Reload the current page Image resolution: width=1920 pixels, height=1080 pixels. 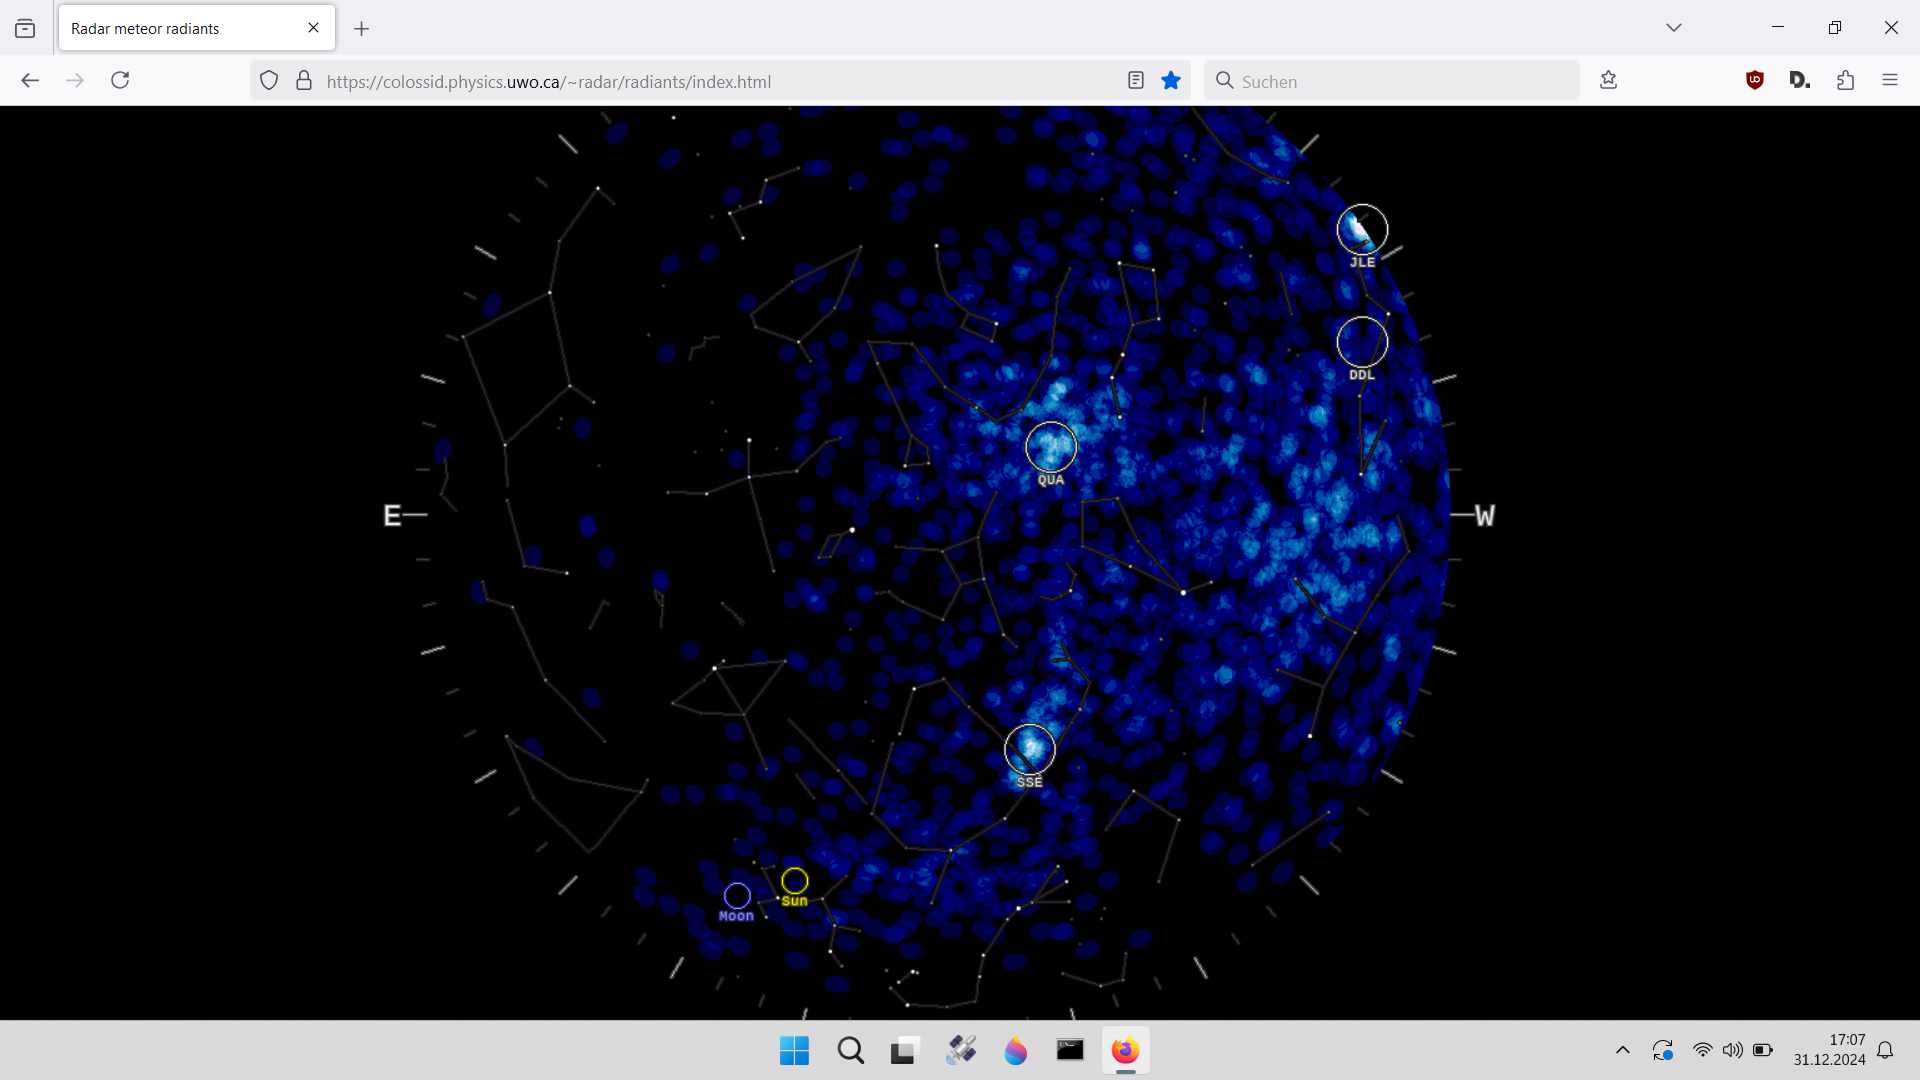tap(120, 81)
